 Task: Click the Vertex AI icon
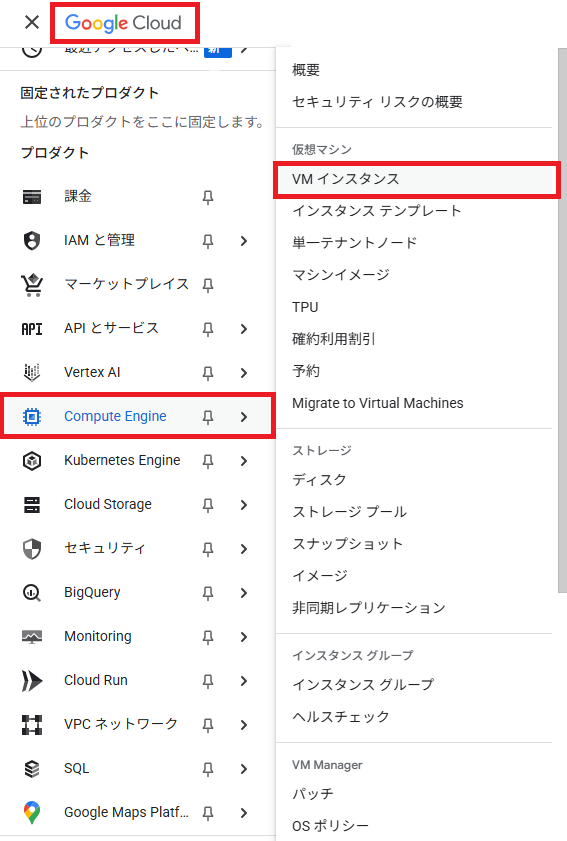32,372
